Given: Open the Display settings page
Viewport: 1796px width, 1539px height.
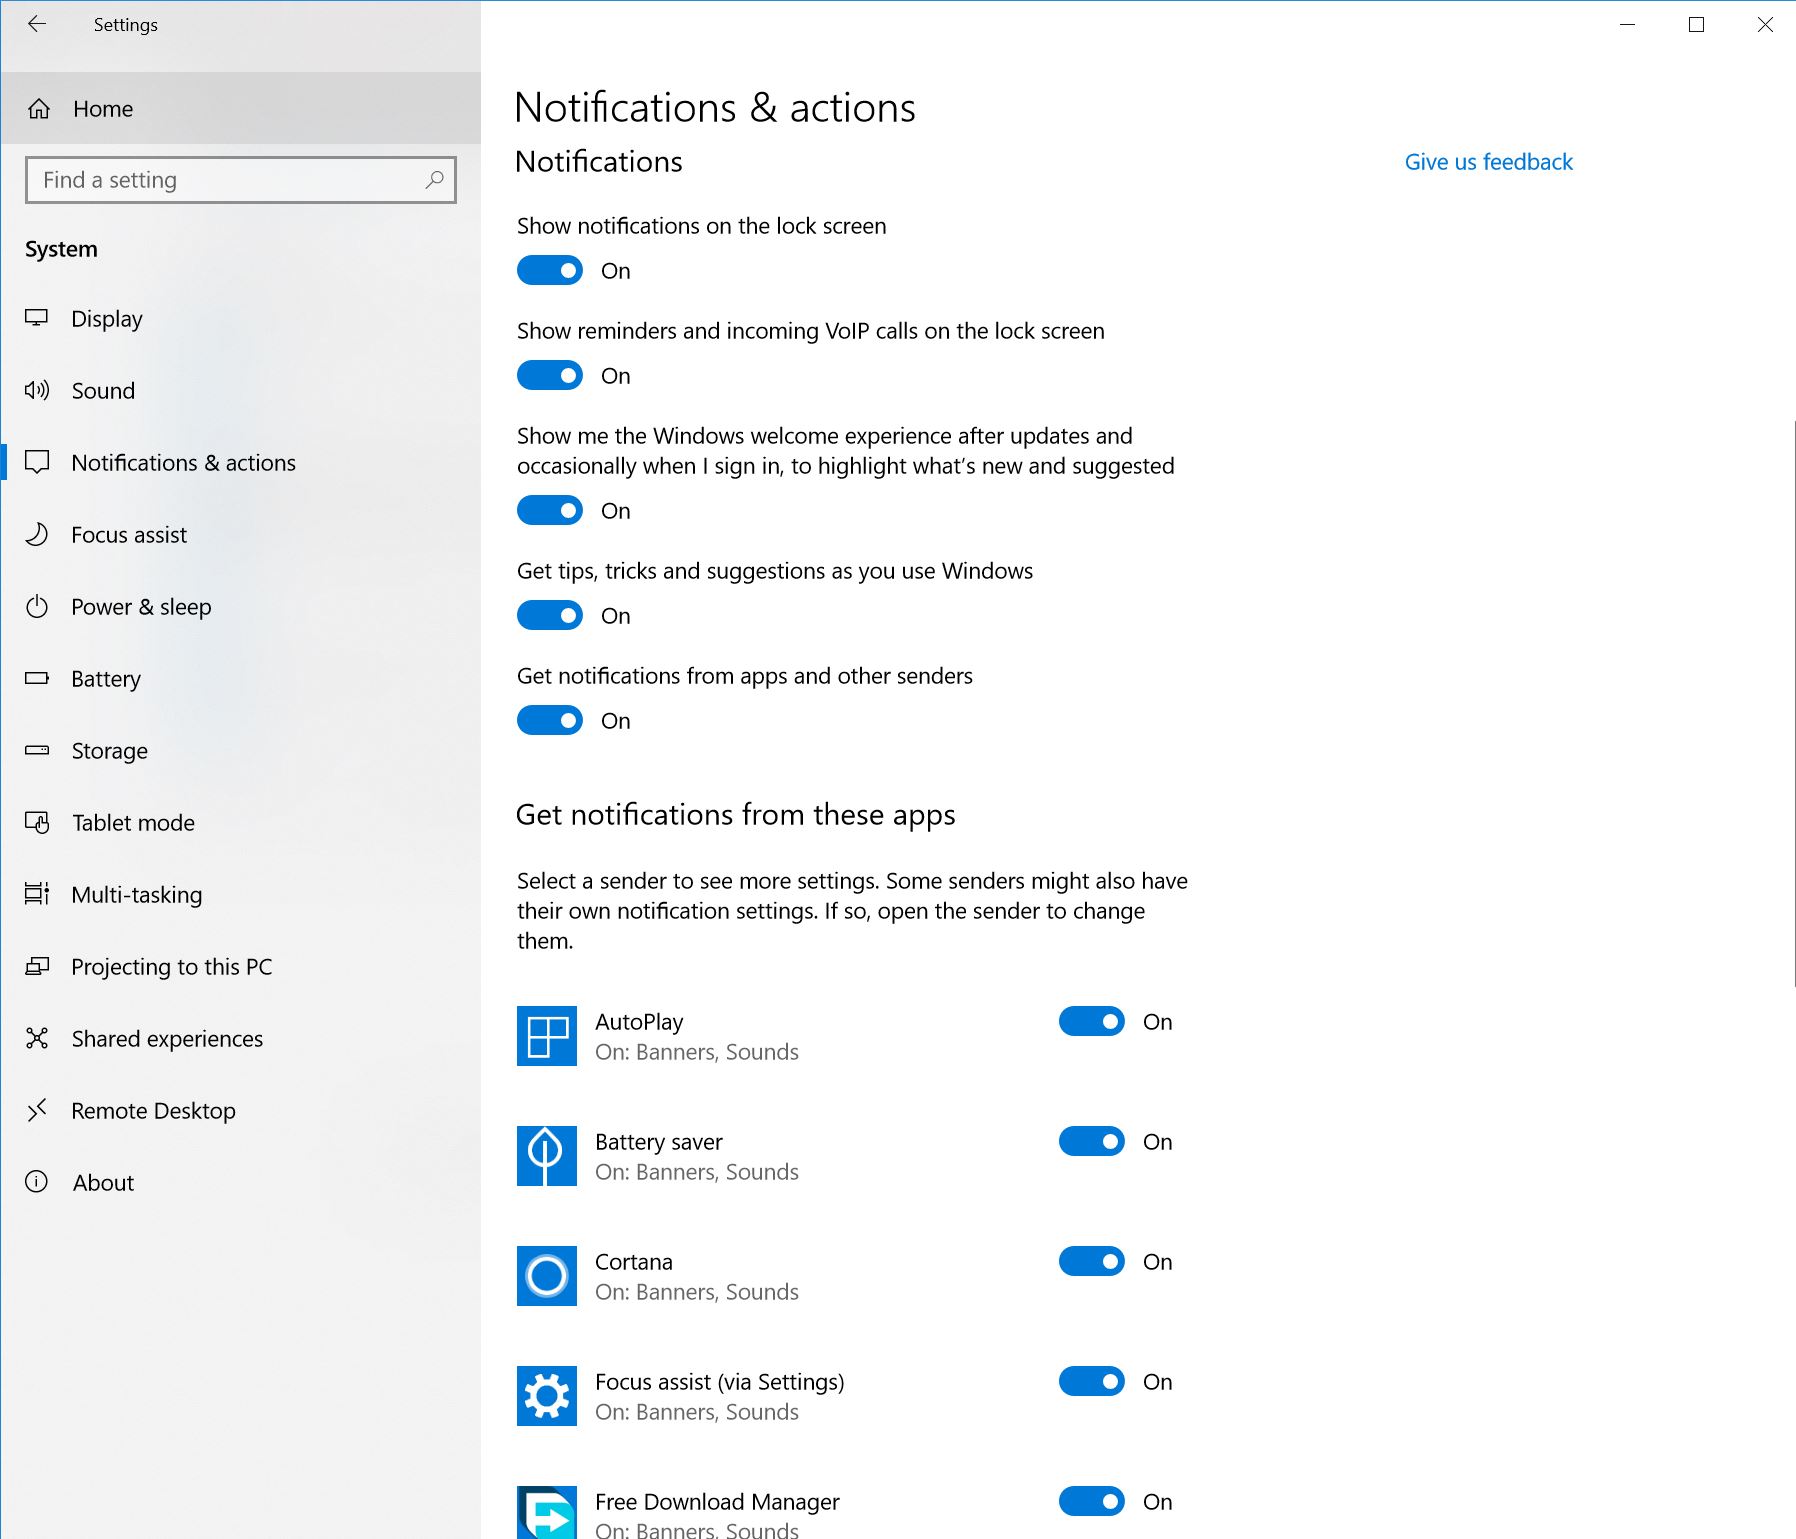Looking at the screenshot, I should pos(241,318).
